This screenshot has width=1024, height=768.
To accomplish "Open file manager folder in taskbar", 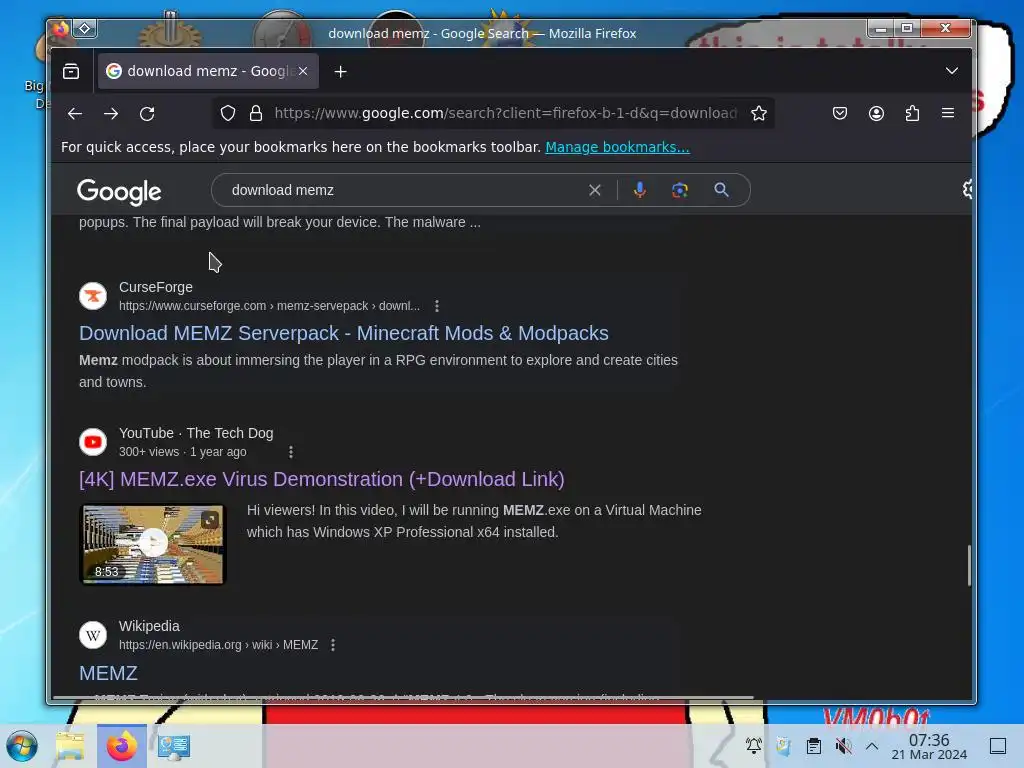I will [70, 746].
